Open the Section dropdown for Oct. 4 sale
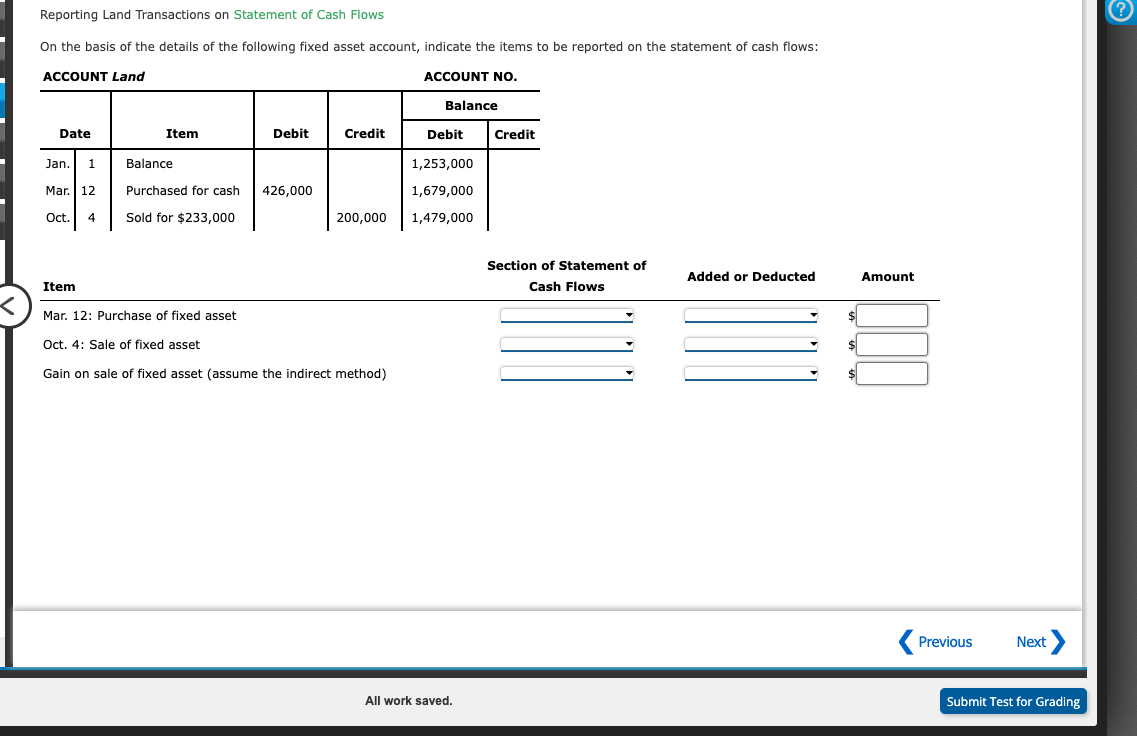This screenshot has height=736, width=1137. click(x=566, y=343)
